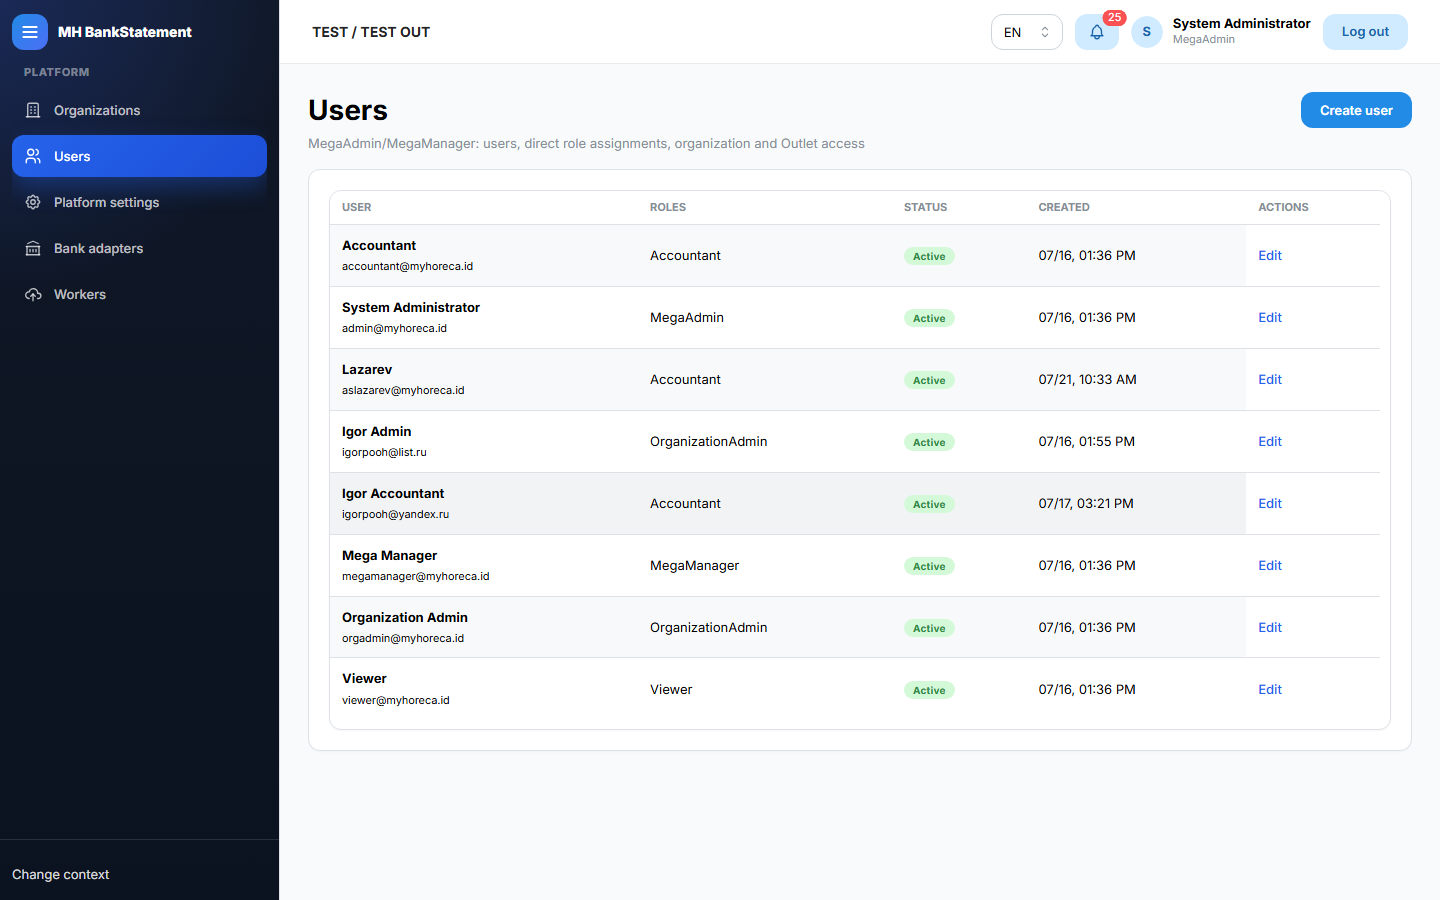Click the Bank adapters bank icon
Image resolution: width=1440 pixels, height=900 pixels.
tap(33, 248)
